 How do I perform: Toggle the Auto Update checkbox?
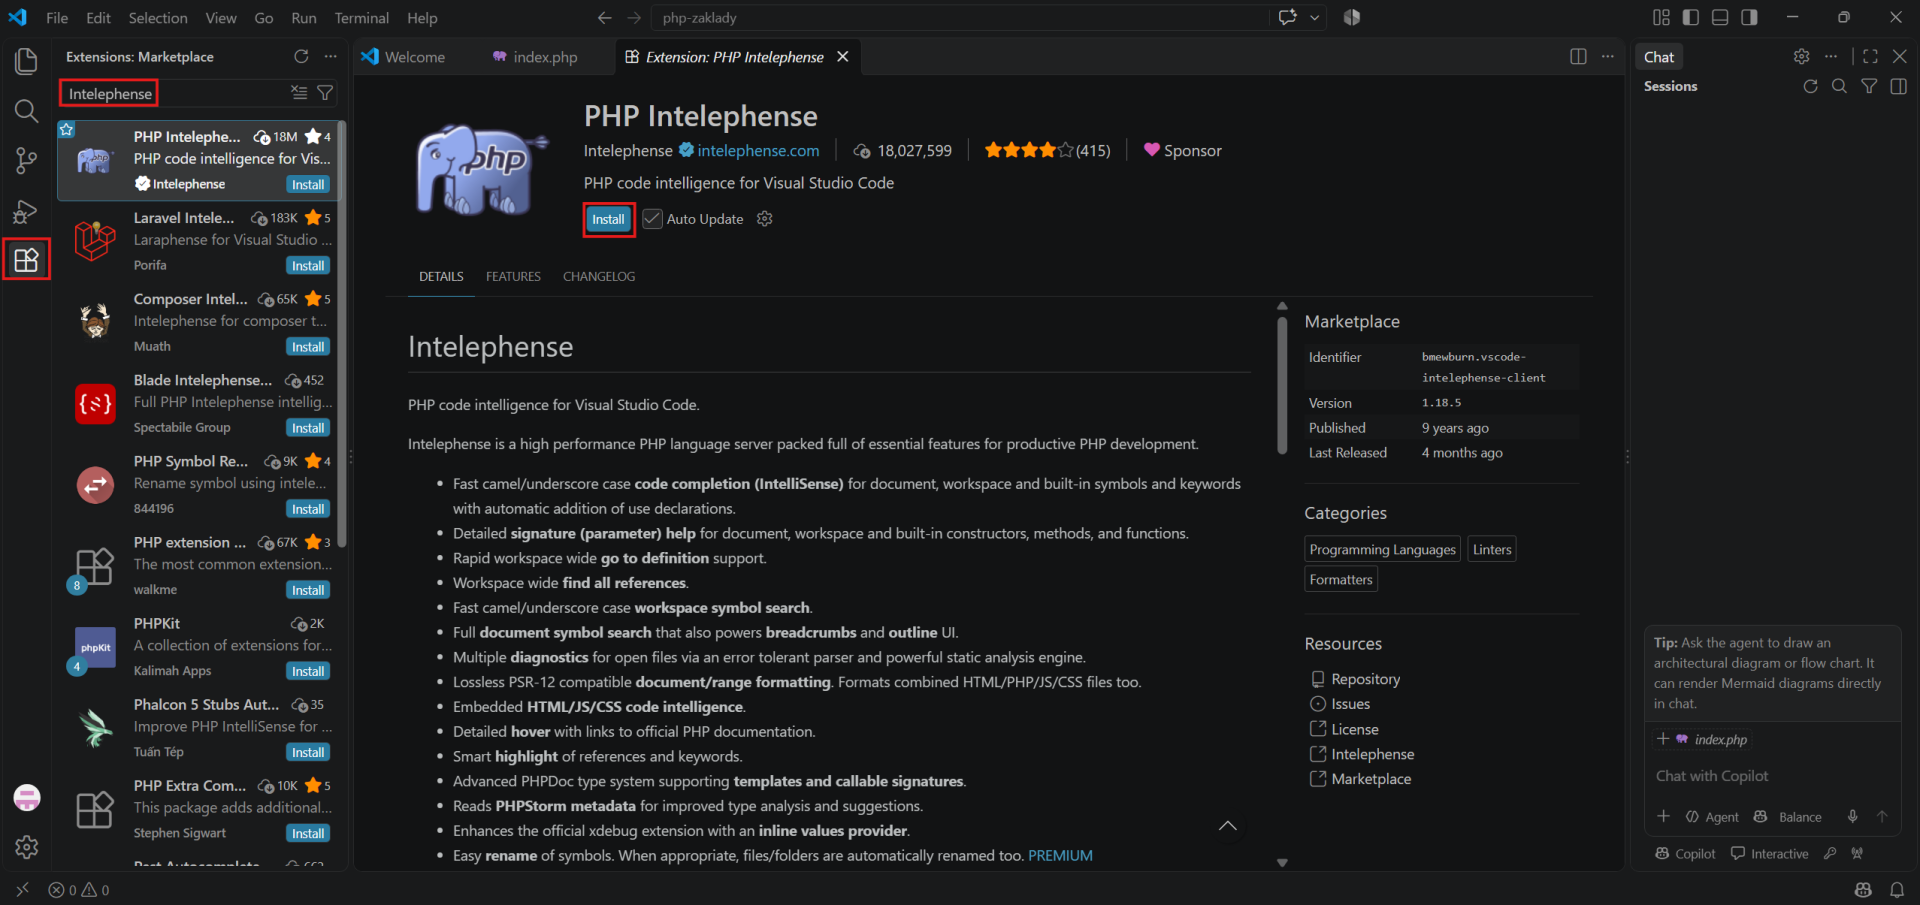(x=652, y=219)
